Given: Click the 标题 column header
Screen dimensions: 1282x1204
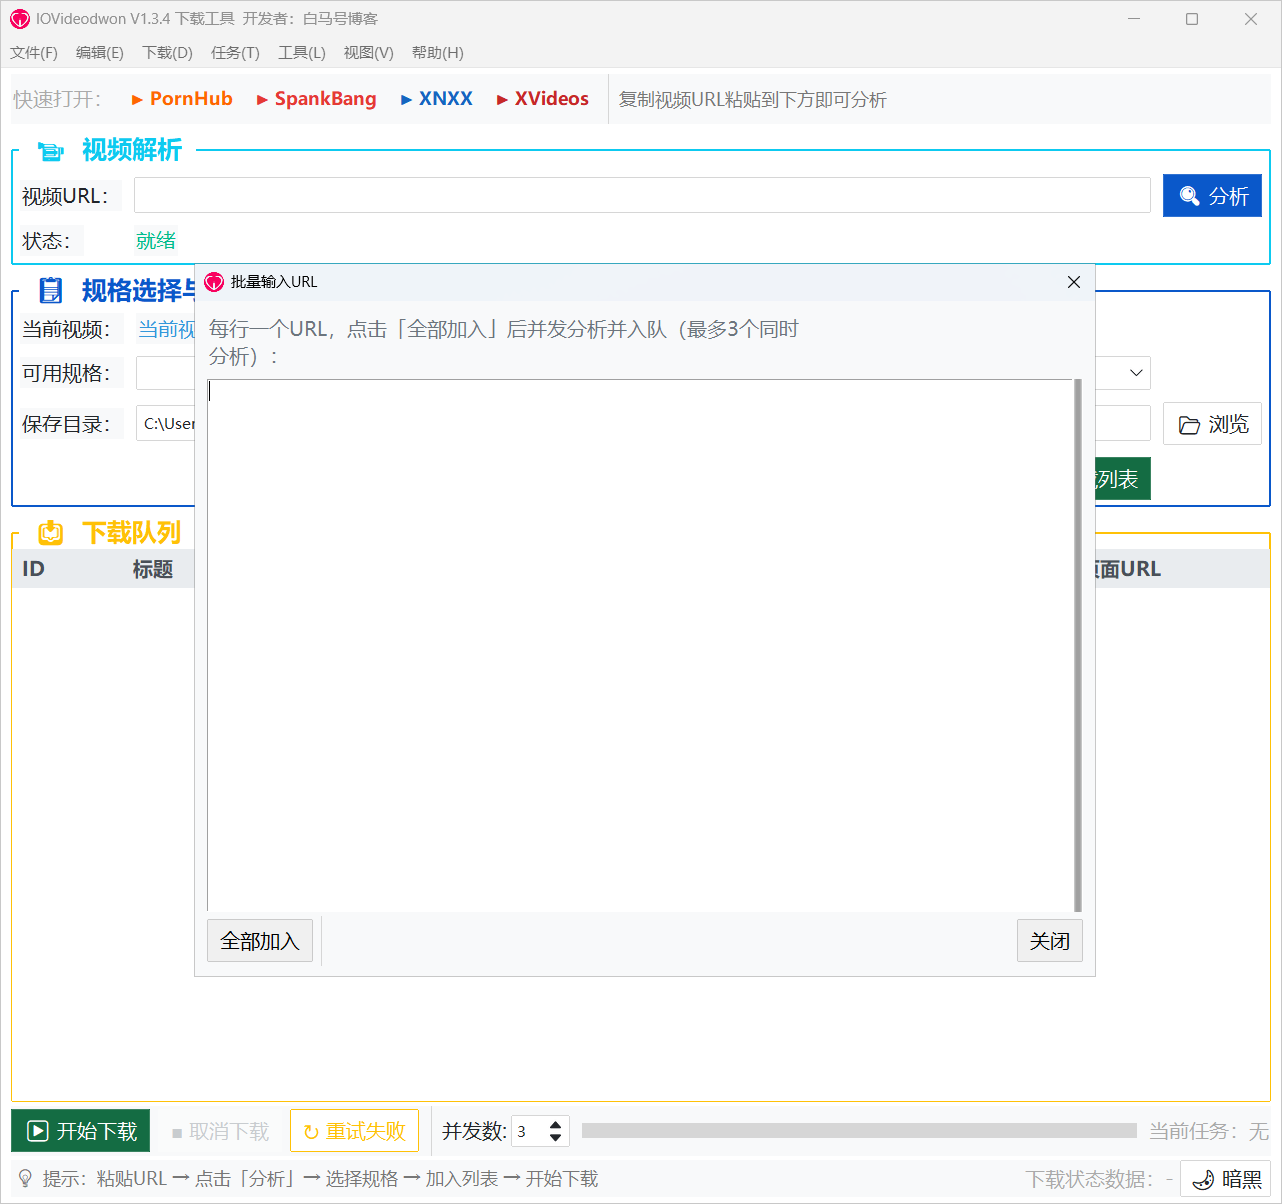Looking at the screenshot, I should pyautogui.click(x=153, y=569).
